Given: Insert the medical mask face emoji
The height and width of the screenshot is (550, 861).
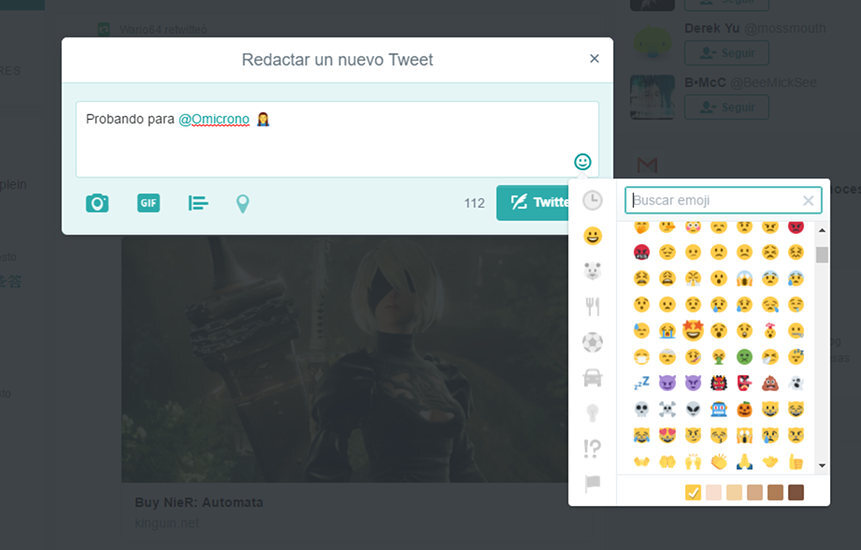Looking at the screenshot, I should click(641, 357).
